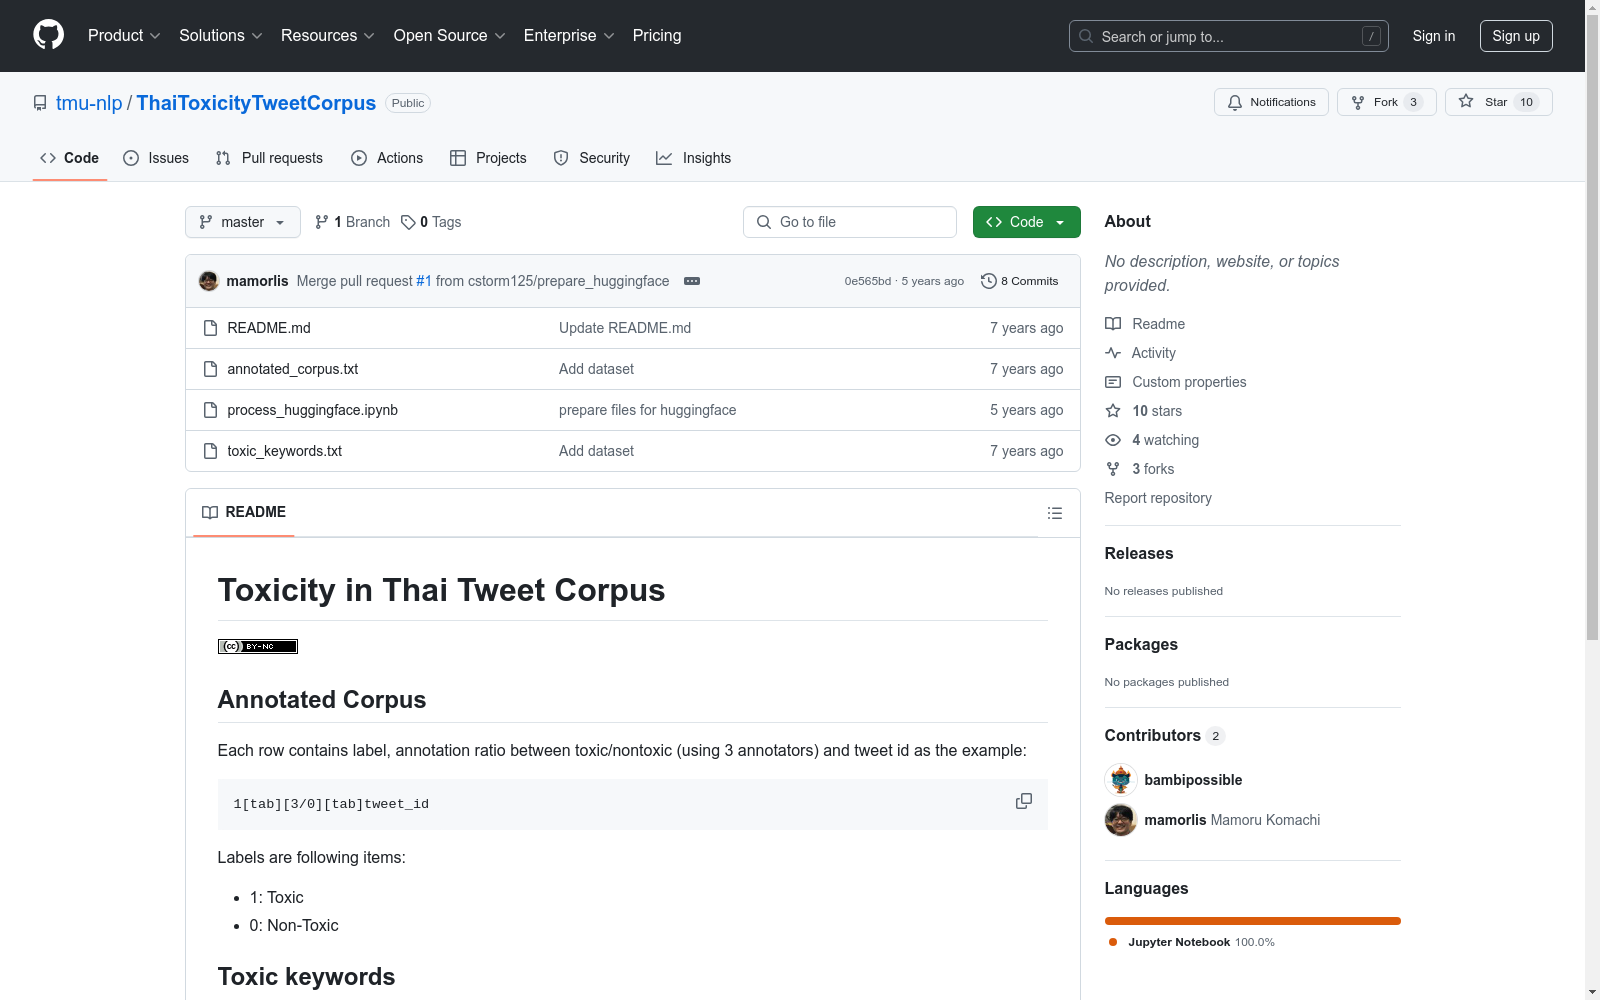Copy the code snippet to clipboard
Image resolution: width=1600 pixels, height=1000 pixels.
click(x=1024, y=801)
